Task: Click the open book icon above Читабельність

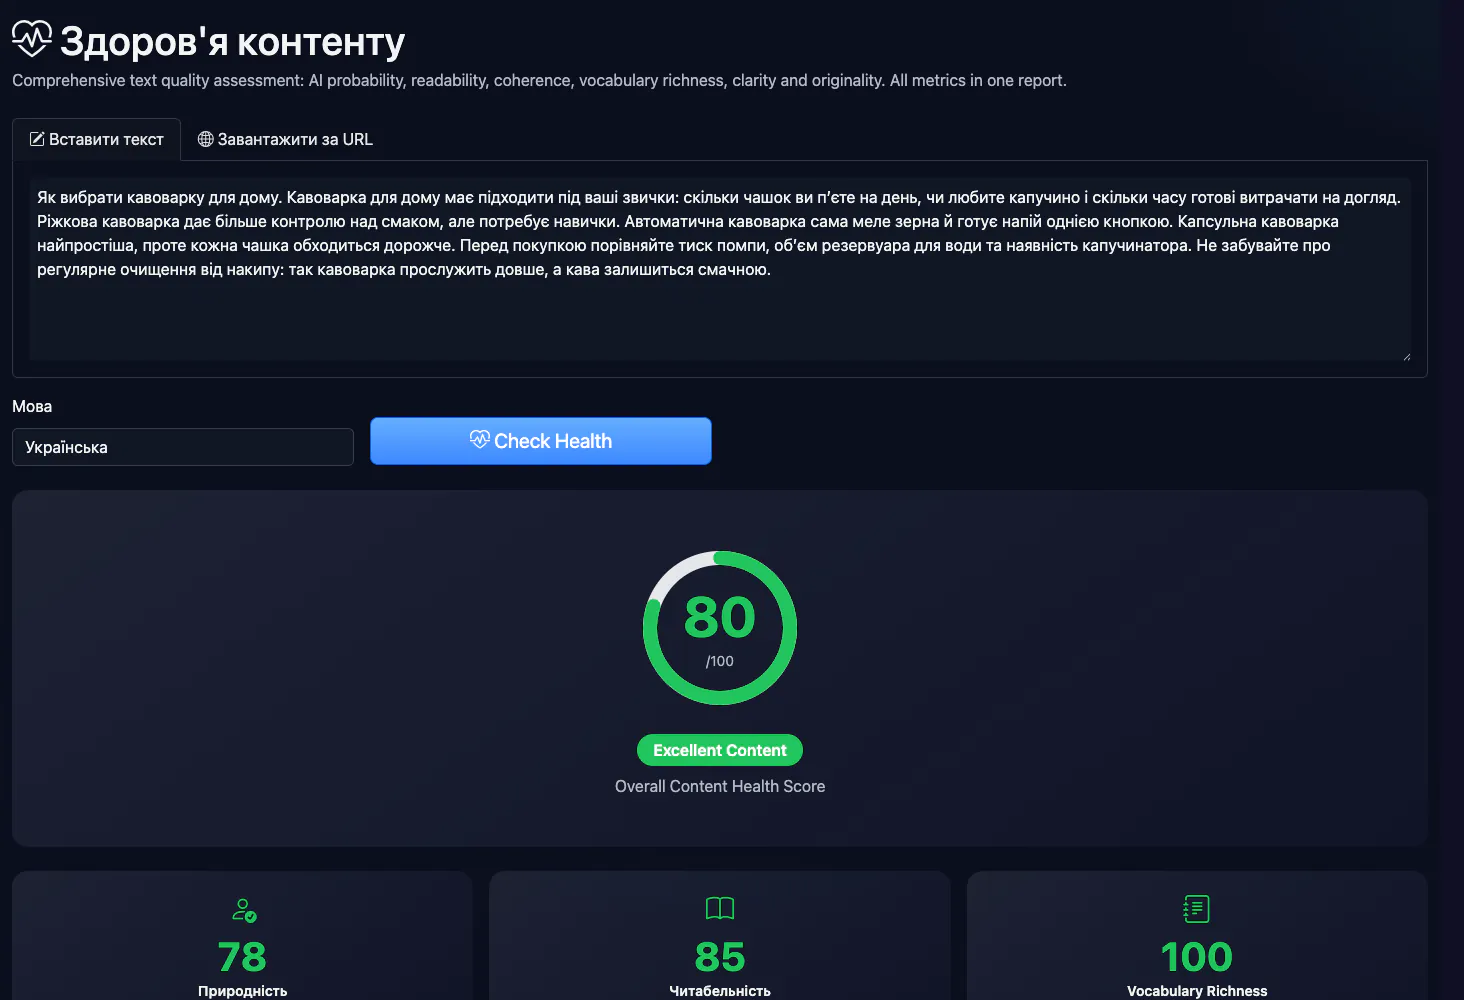Action: click(720, 908)
